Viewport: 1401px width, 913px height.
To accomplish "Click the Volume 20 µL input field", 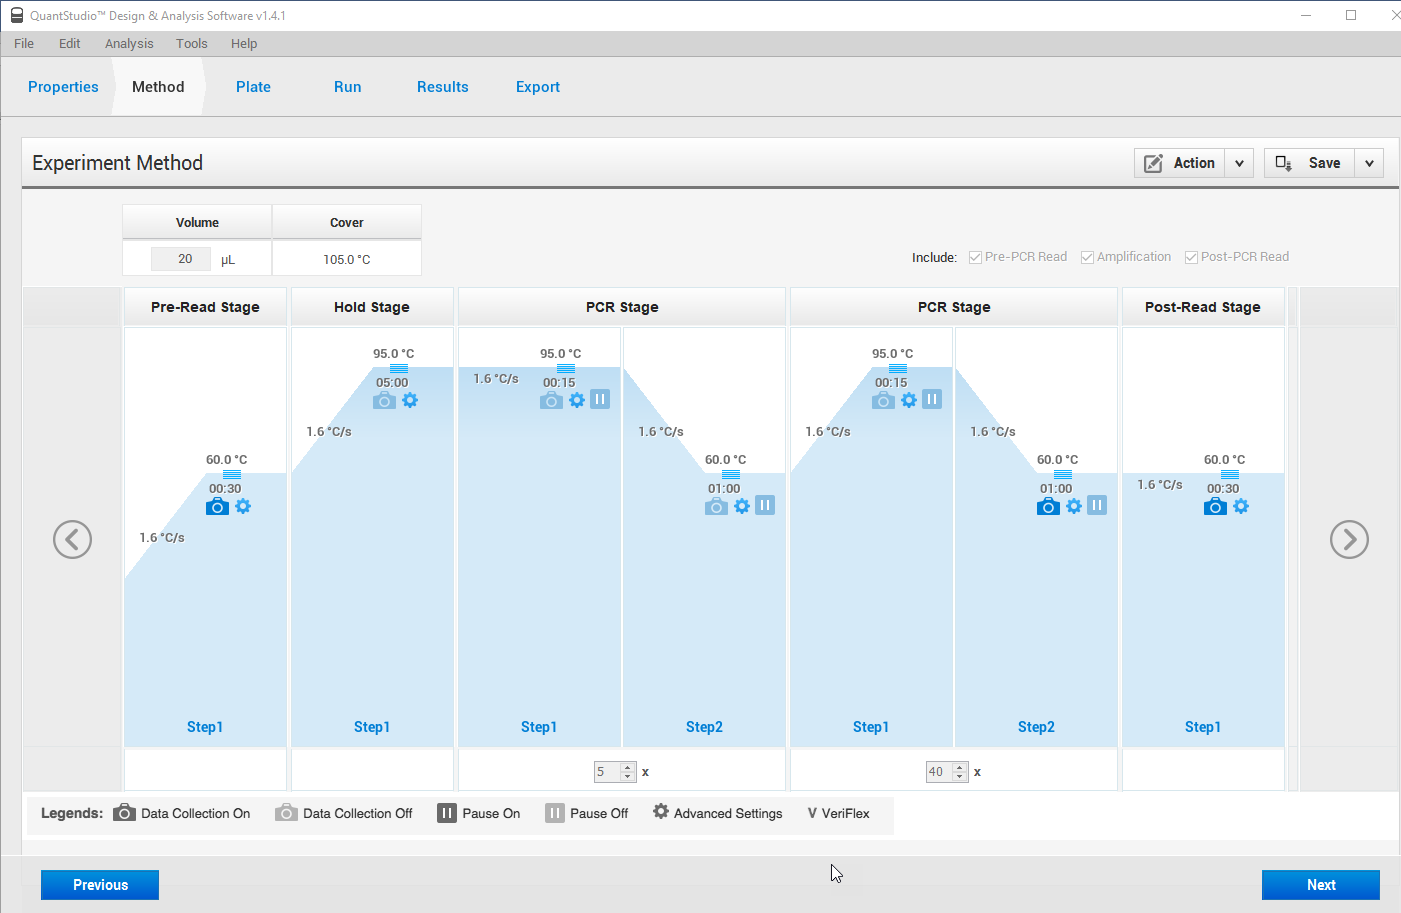I will pos(181,259).
